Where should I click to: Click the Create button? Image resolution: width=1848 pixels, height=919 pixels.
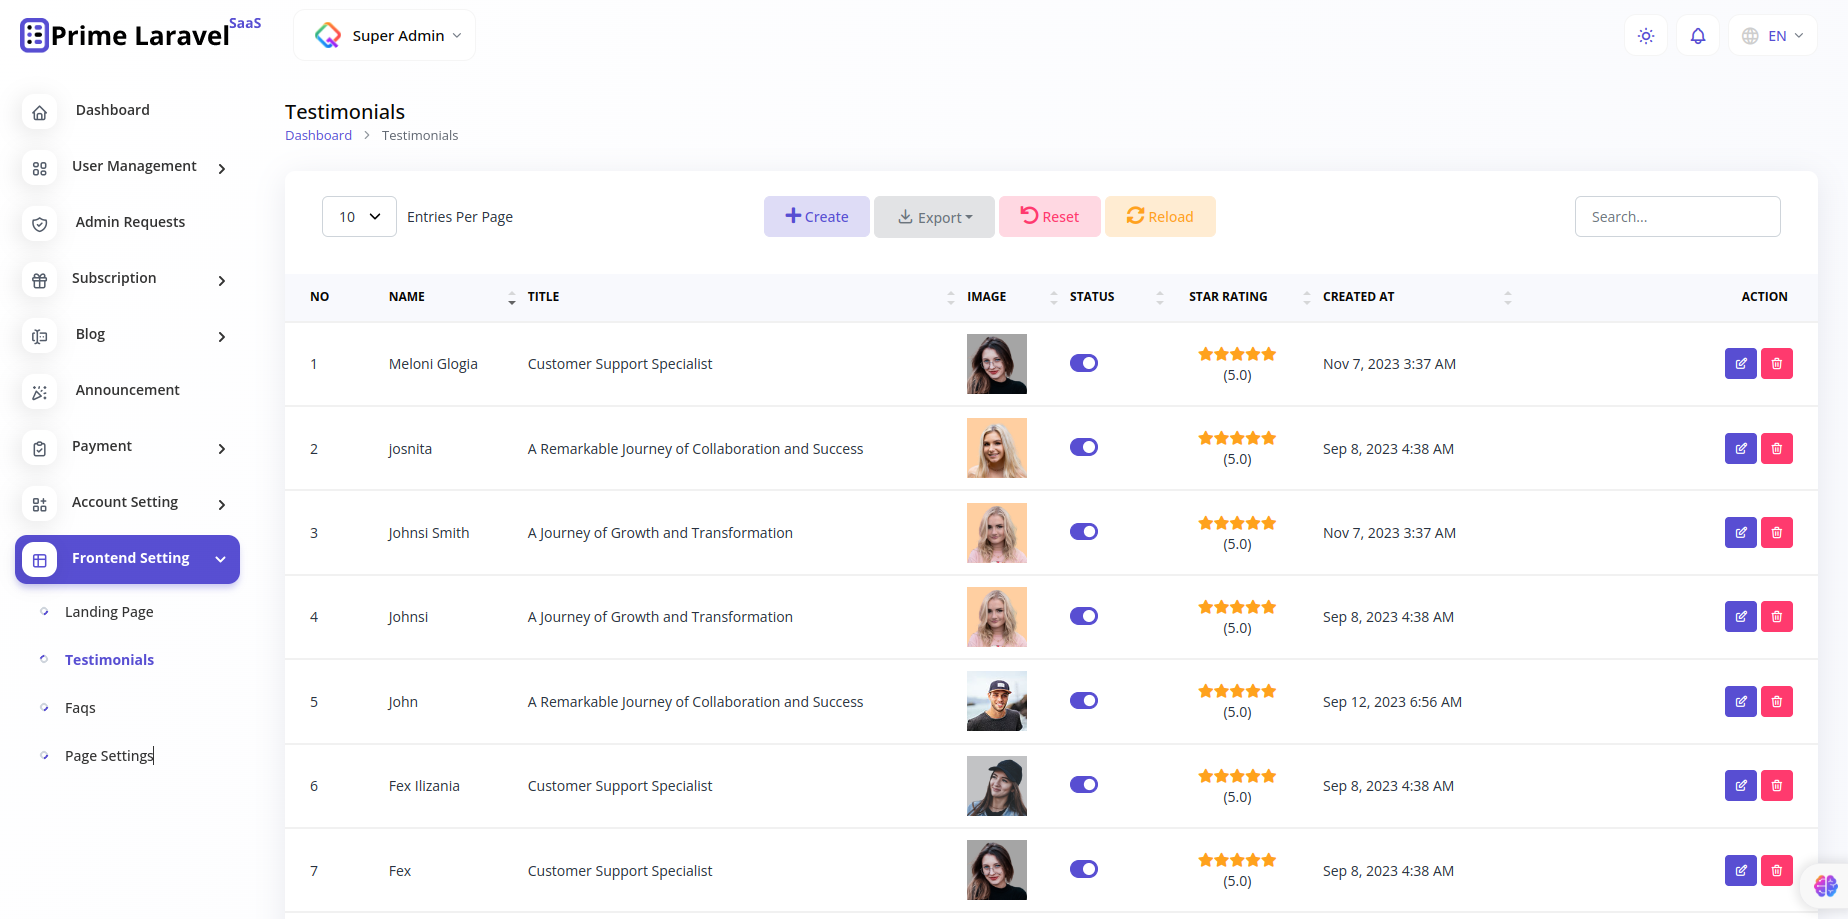816,216
